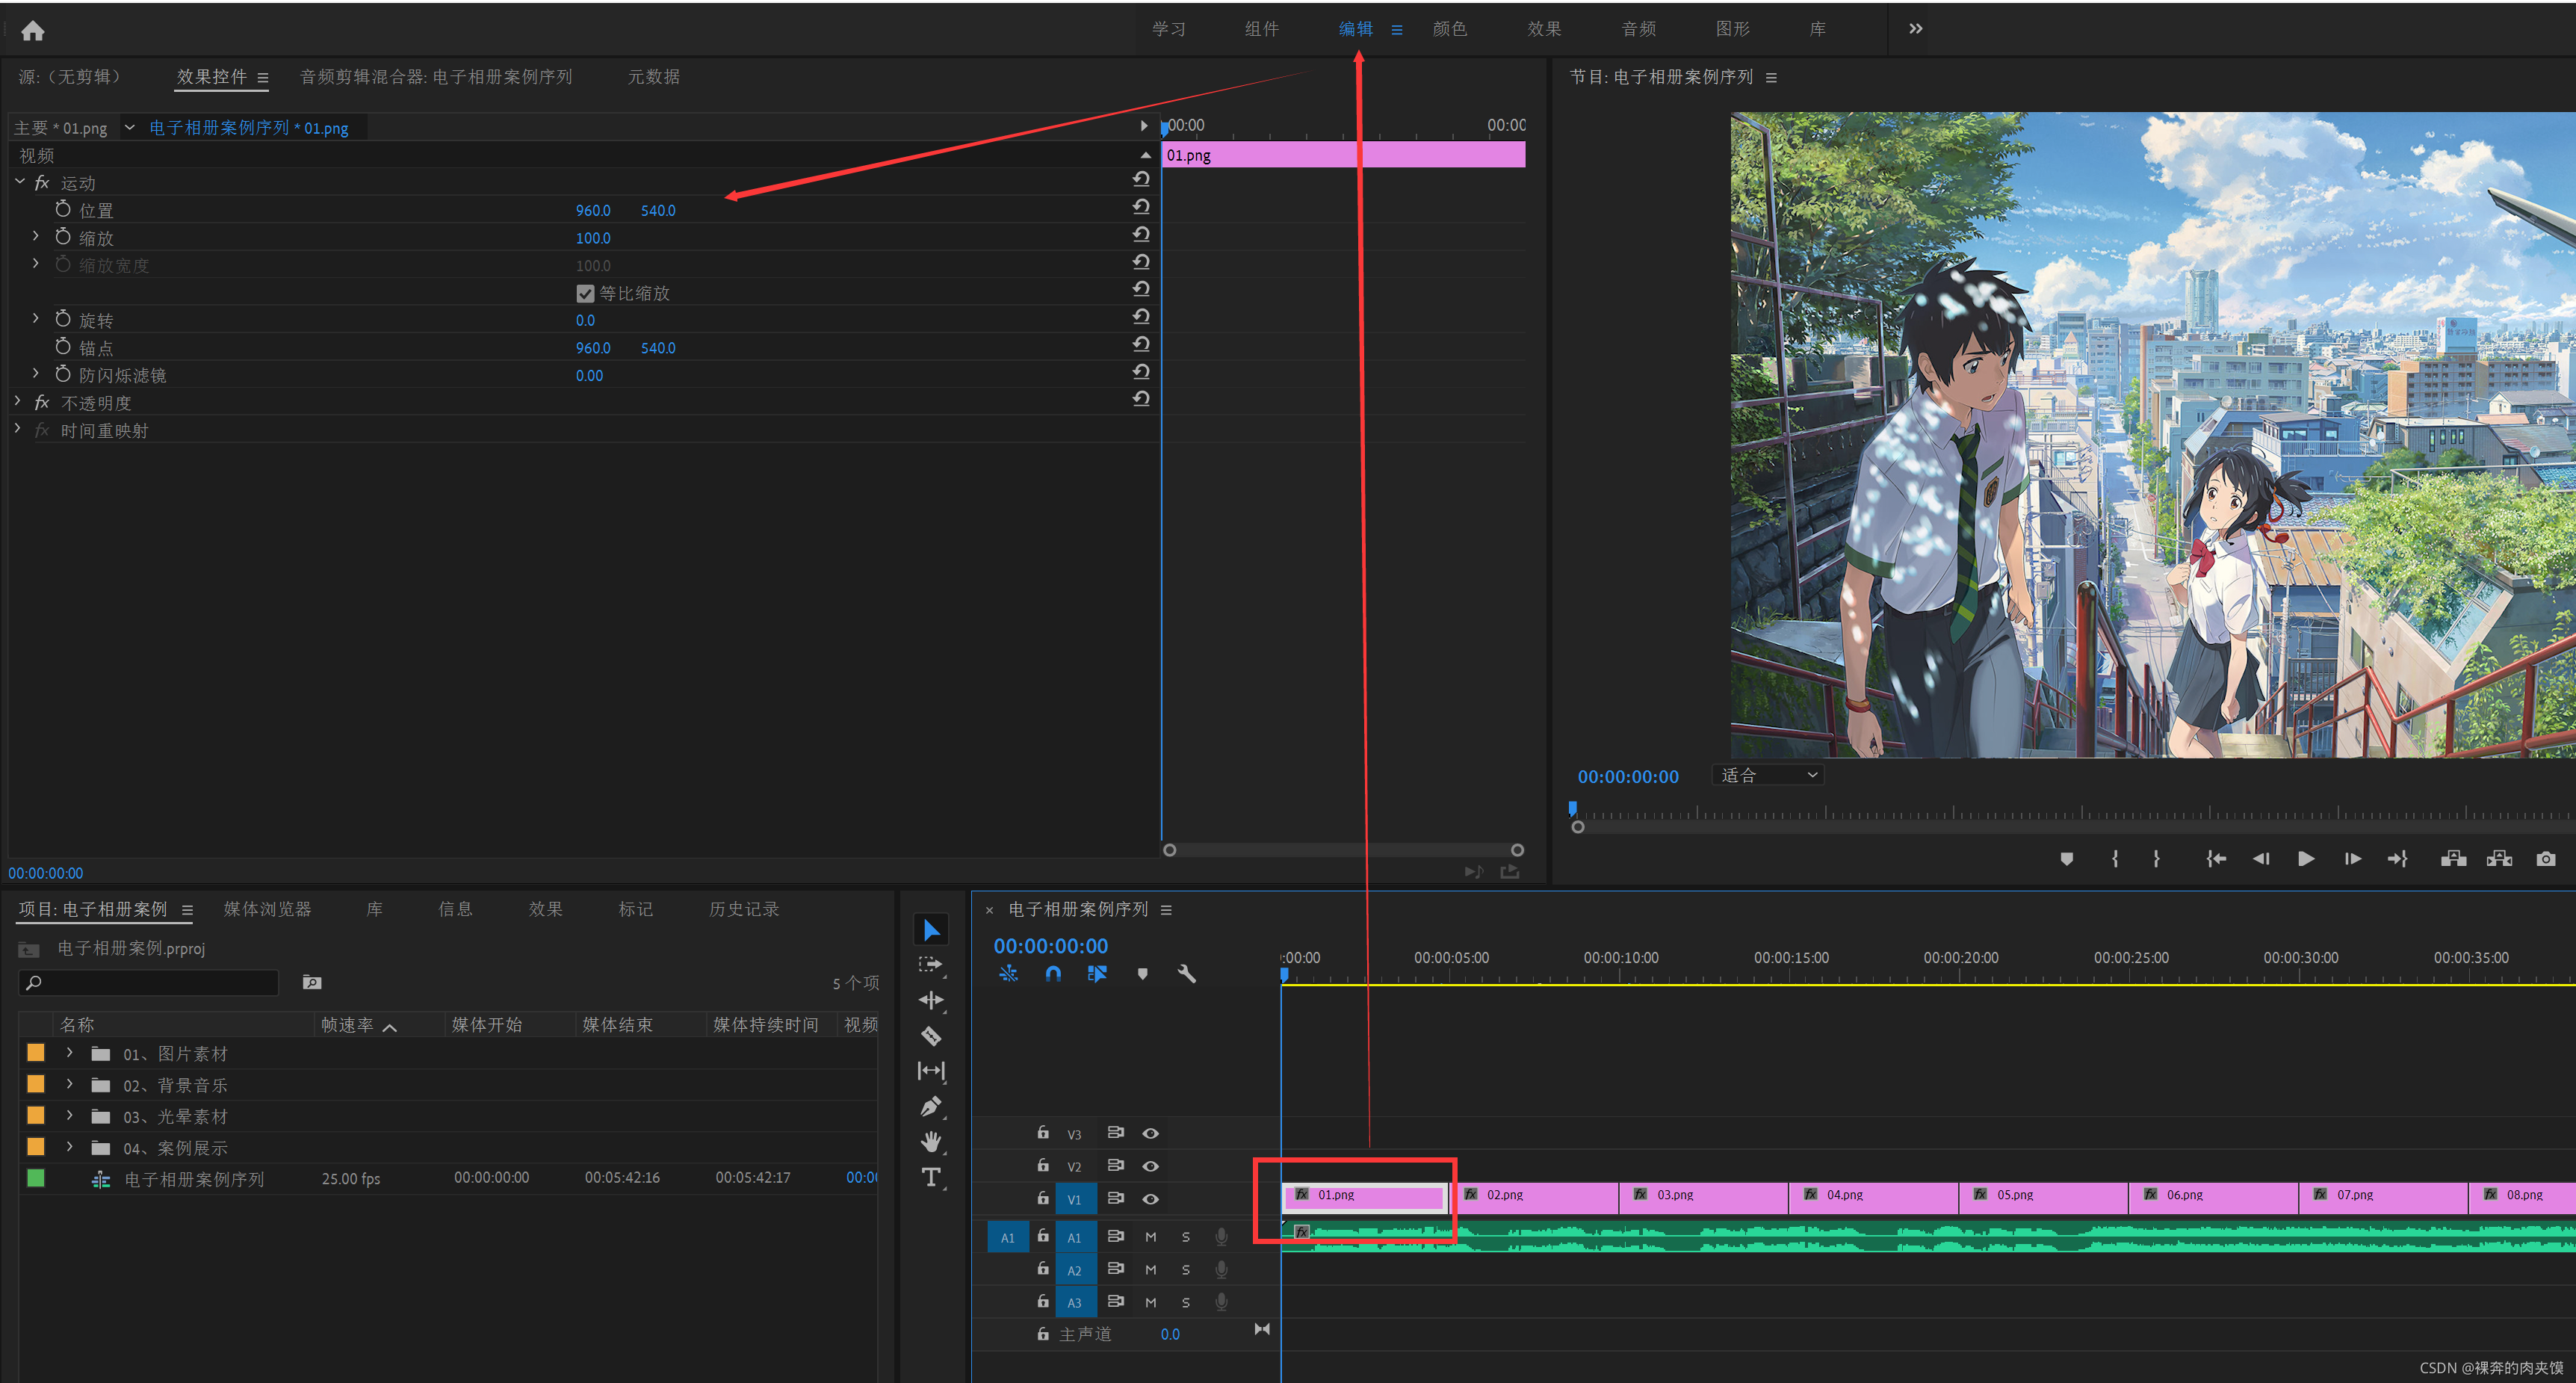The height and width of the screenshot is (1383, 2576).
Task: Open the 元数据 tab
Action: tap(654, 77)
